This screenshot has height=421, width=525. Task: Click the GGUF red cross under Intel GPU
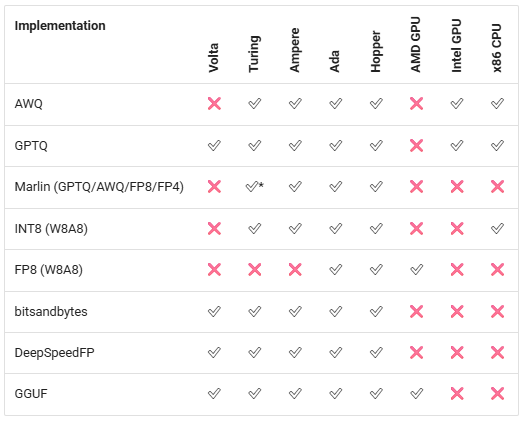(x=457, y=394)
